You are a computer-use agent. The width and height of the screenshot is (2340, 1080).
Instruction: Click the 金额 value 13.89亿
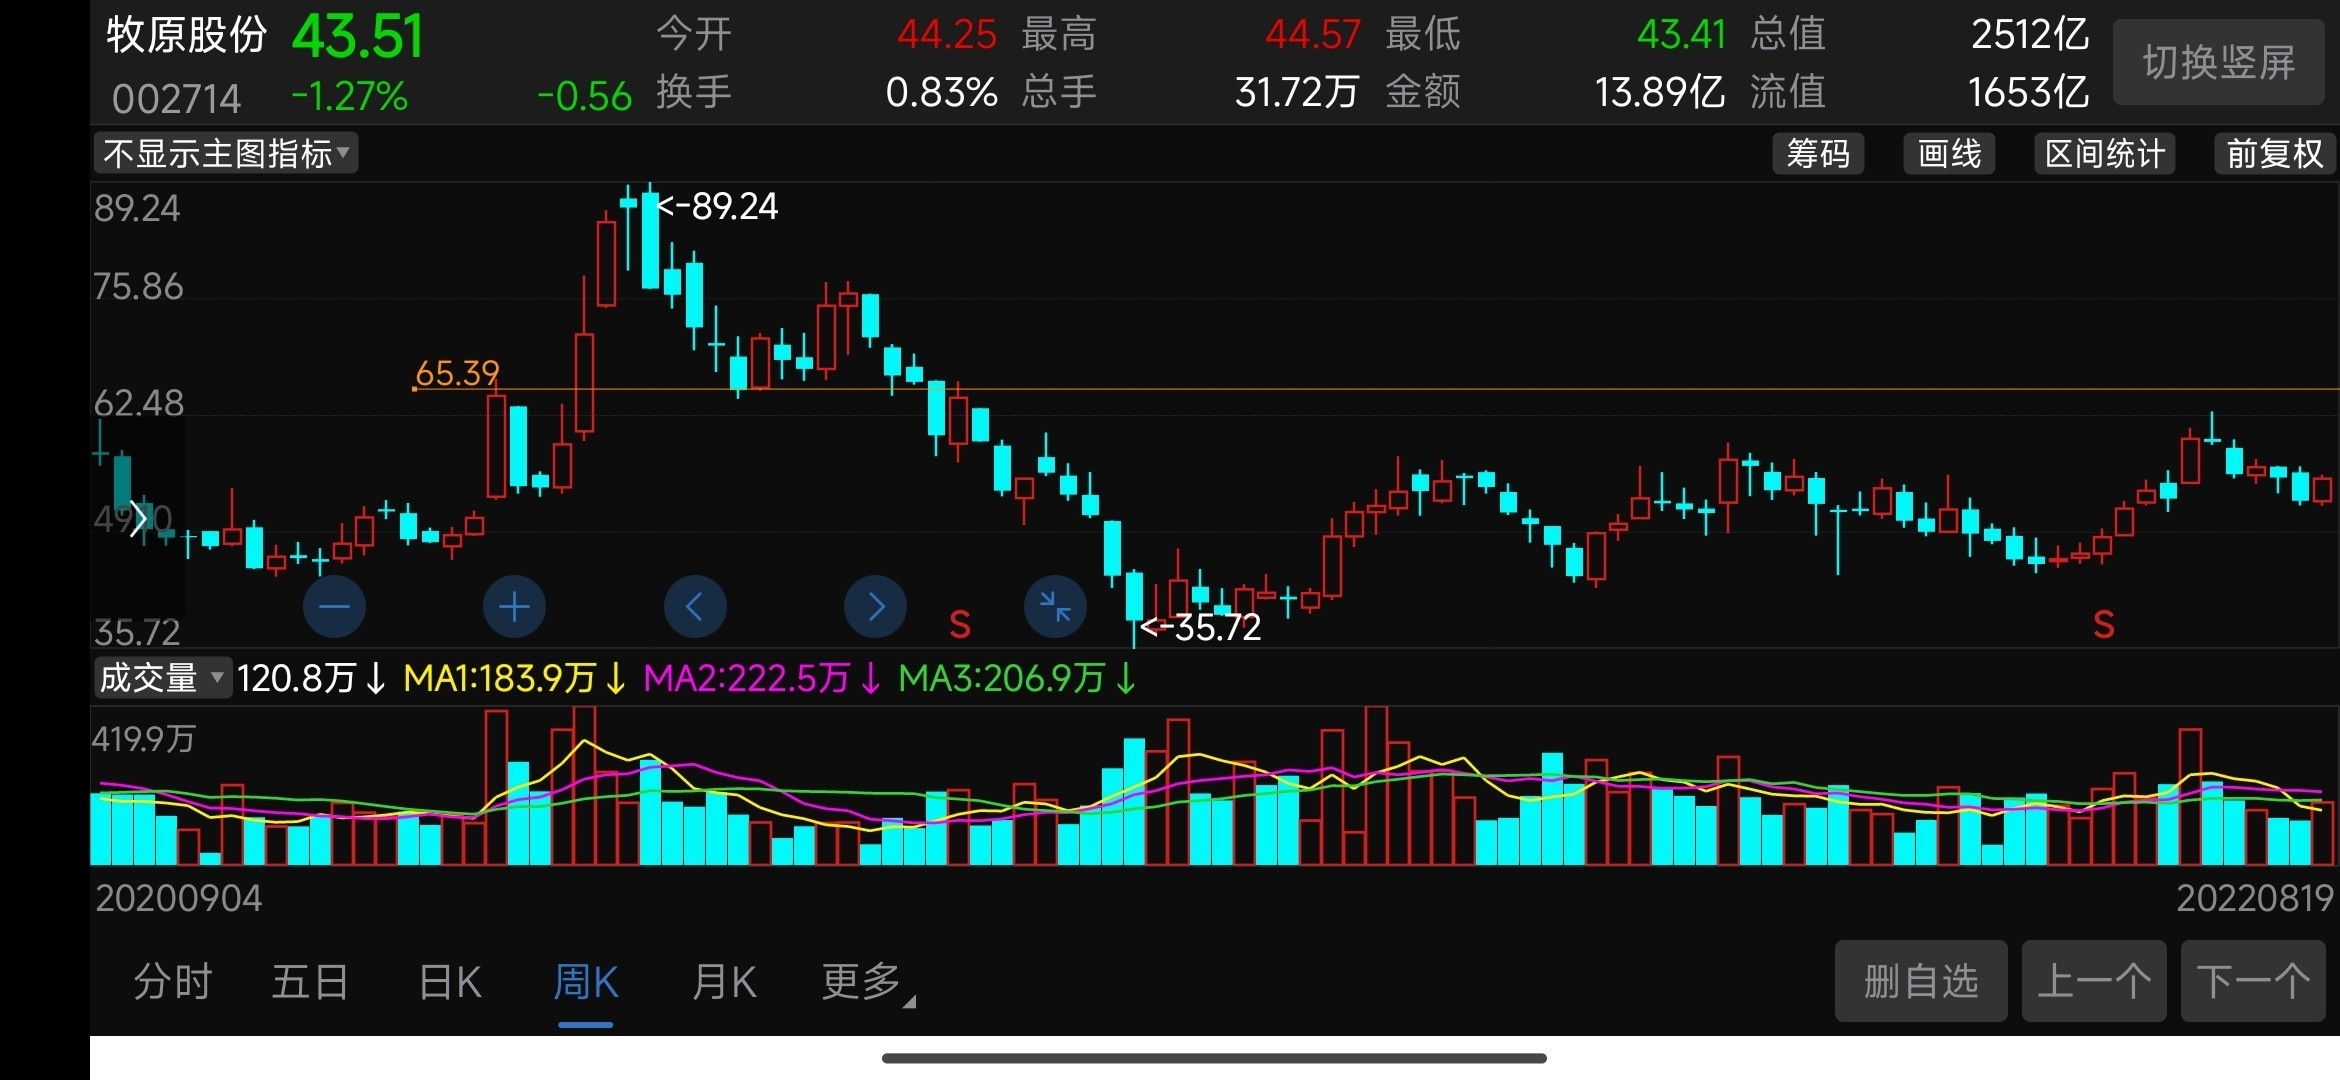(x=1660, y=93)
